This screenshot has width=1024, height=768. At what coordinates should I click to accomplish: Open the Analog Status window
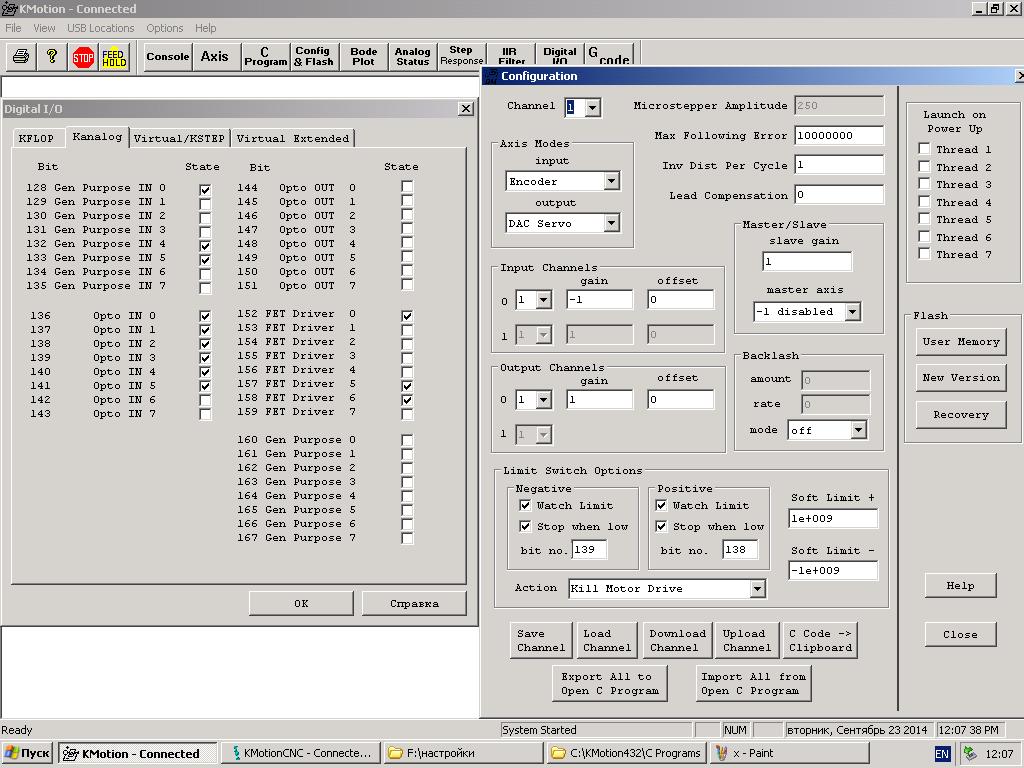coord(412,57)
